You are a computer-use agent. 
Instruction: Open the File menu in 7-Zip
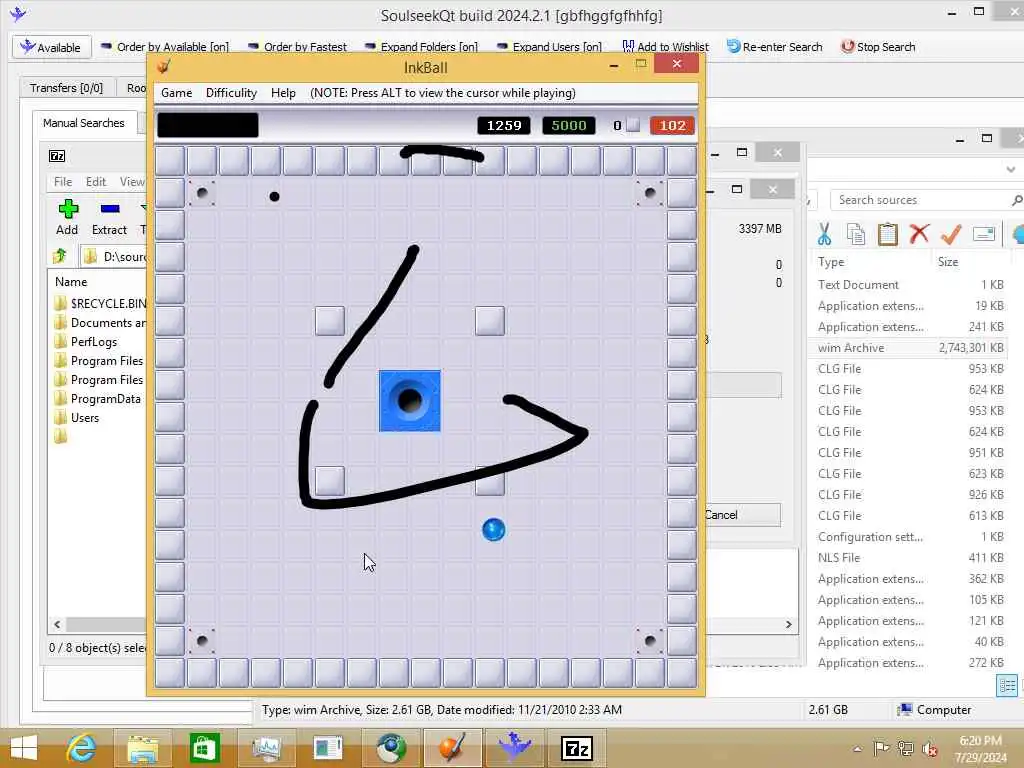click(63, 182)
